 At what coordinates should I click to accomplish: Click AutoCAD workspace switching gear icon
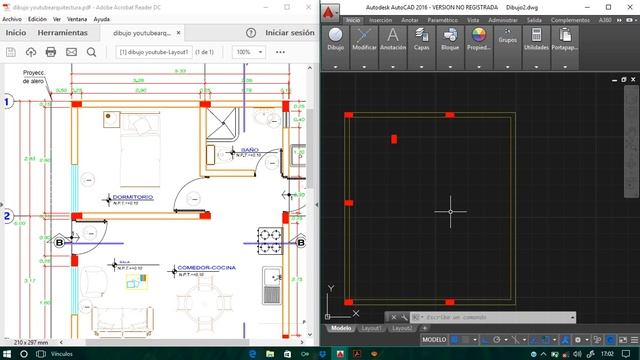click(x=578, y=340)
